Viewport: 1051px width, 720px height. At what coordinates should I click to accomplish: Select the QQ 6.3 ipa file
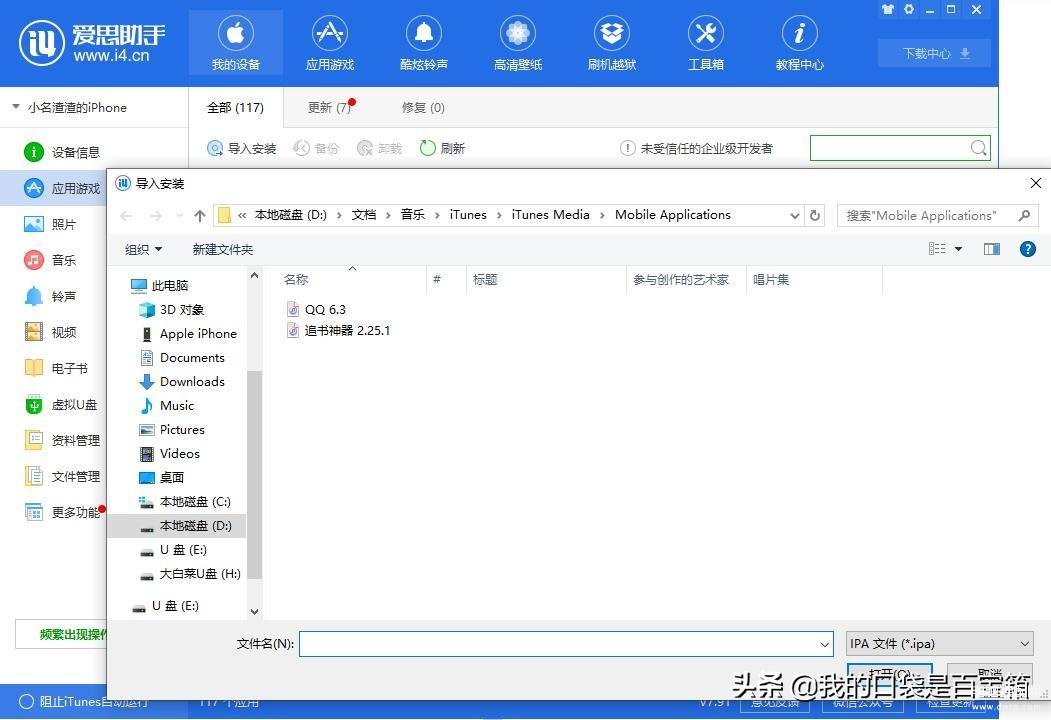coord(316,309)
